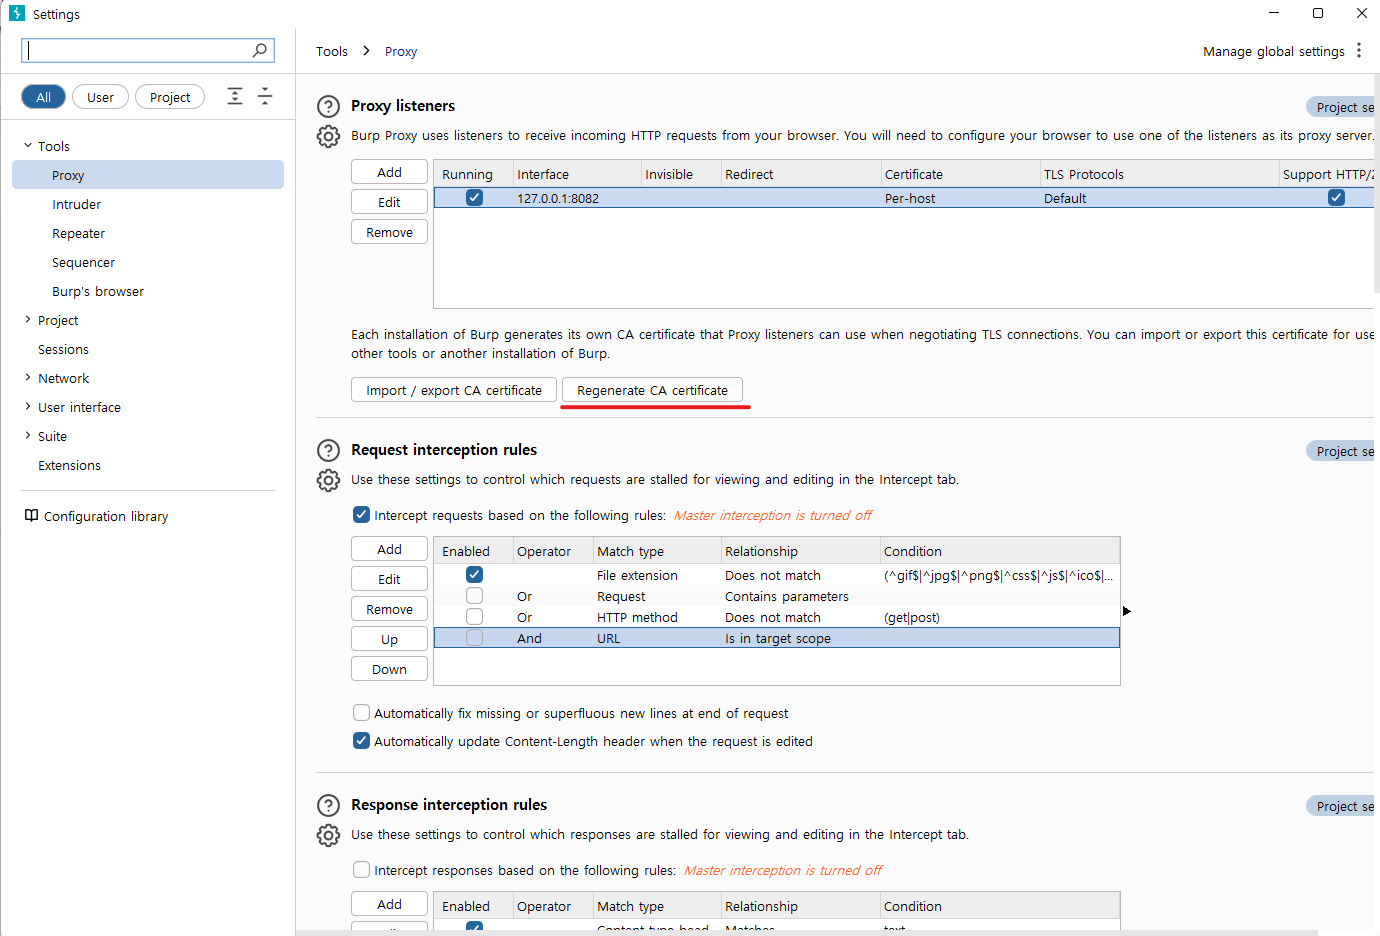Click the black arrow beside the request rules table
1380x936 pixels.
click(1127, 611)
